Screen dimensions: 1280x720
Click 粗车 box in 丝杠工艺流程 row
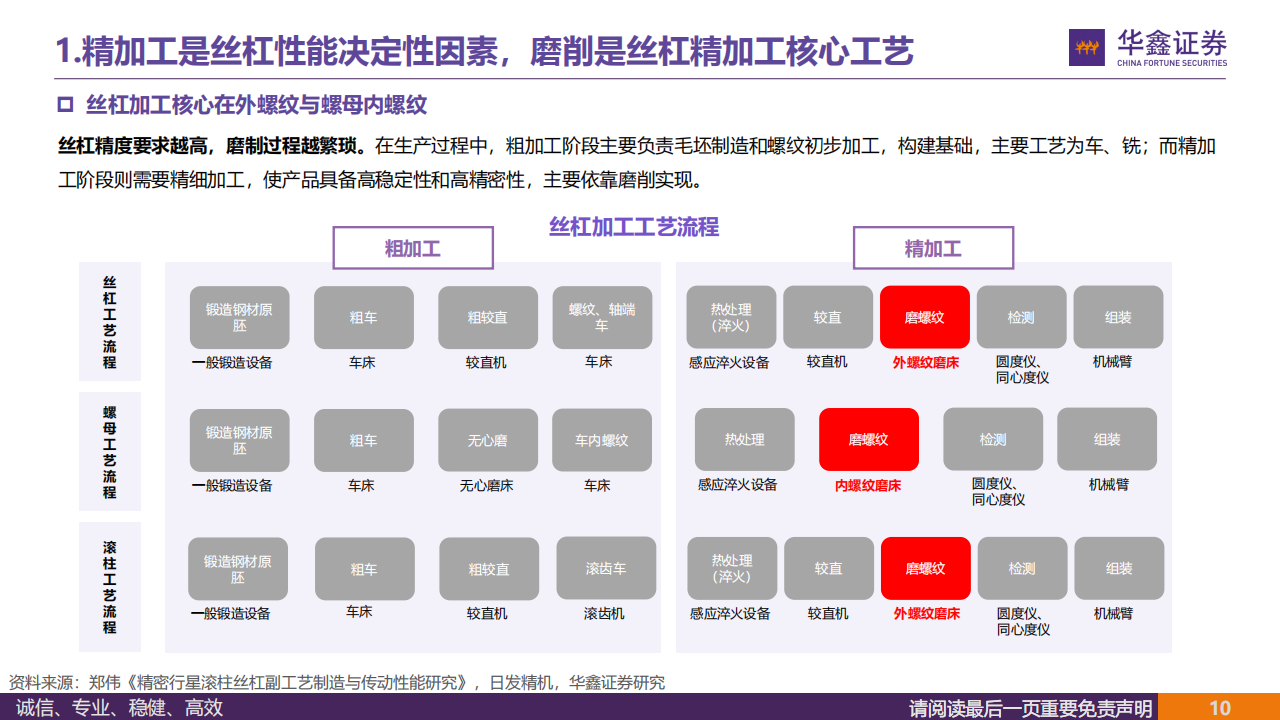click(x=364, y=318)
